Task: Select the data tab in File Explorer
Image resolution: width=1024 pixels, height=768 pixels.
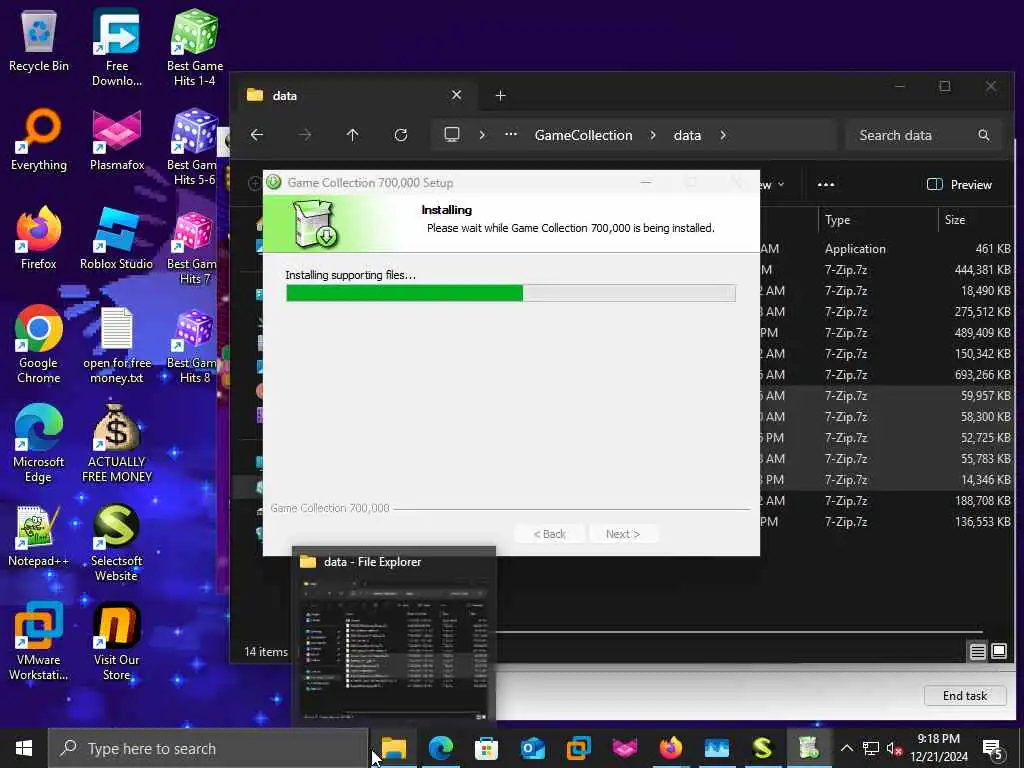Action: 353,95
